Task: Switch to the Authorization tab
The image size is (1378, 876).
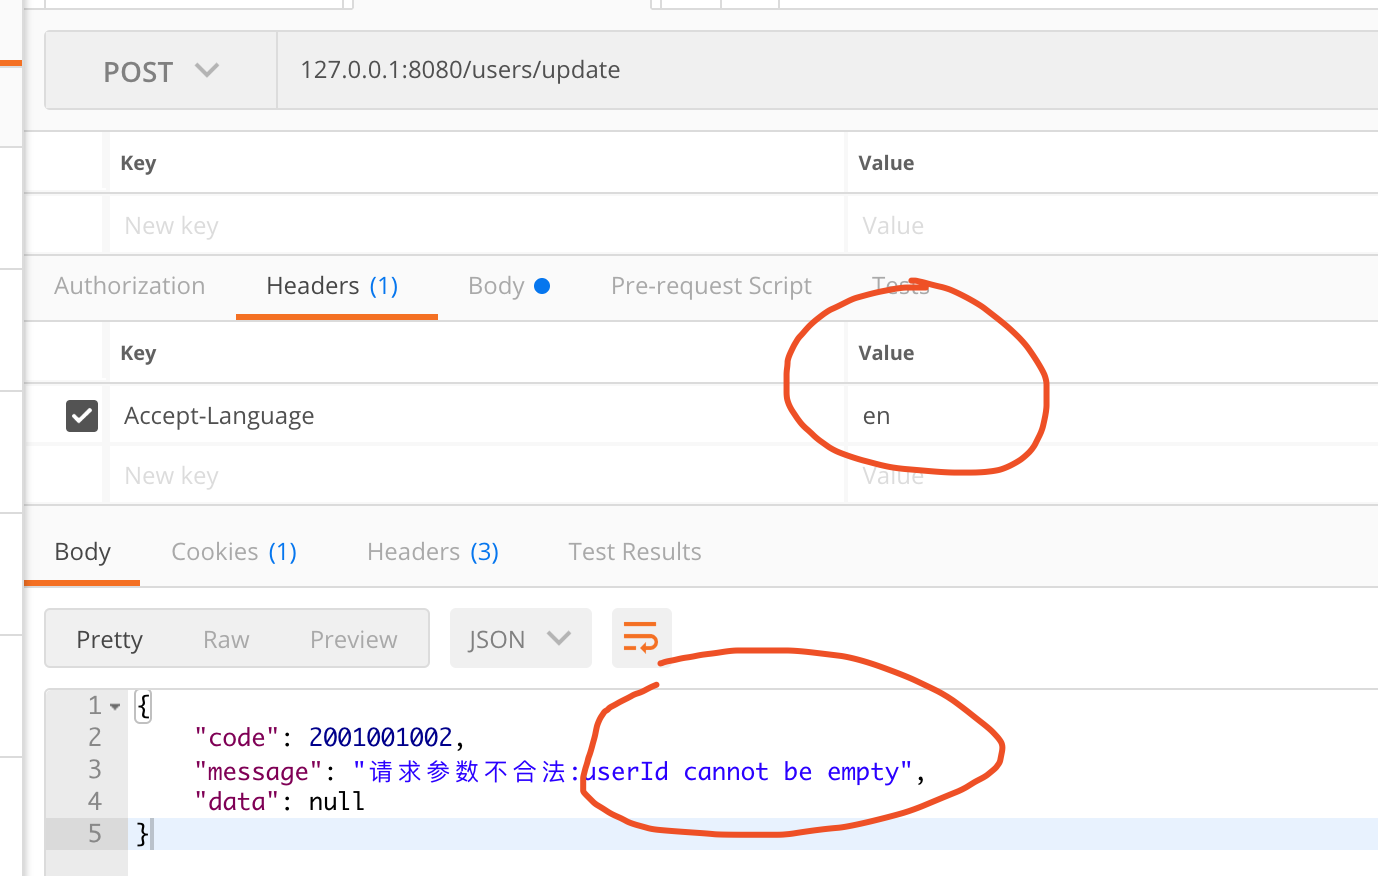Action: coord(130,286)
